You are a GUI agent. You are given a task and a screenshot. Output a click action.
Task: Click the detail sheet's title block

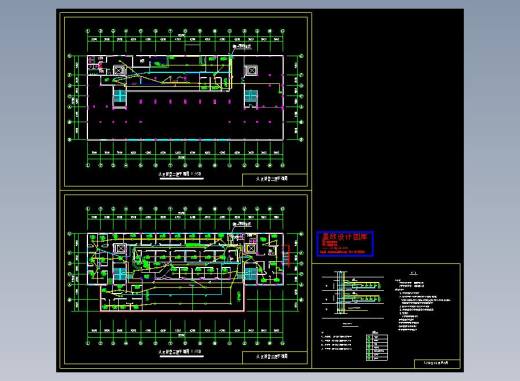(x=437, y=363)
